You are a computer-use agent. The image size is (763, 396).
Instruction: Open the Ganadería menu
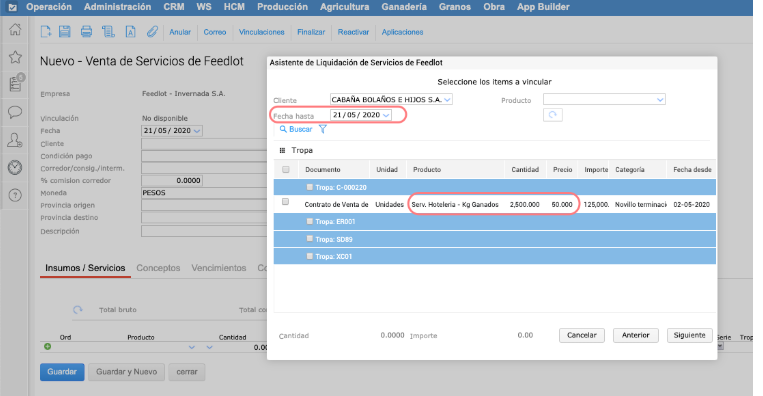404,7
